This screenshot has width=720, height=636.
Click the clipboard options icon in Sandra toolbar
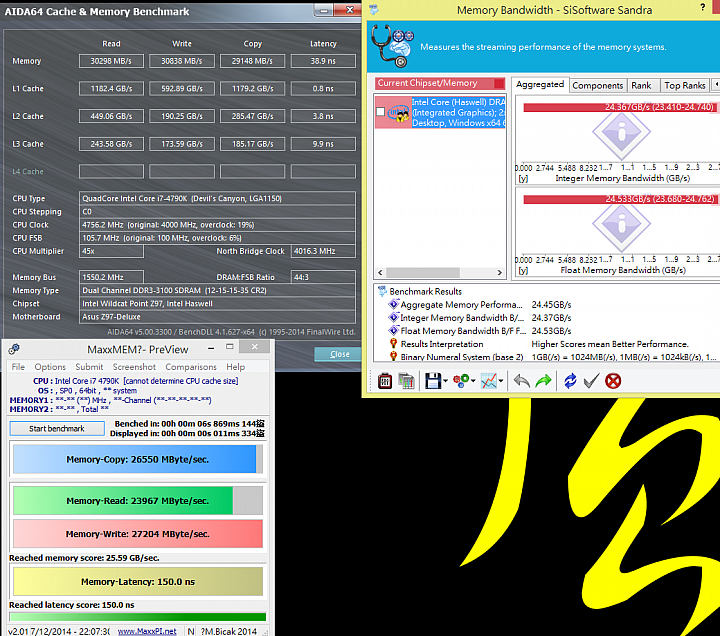(x=385, y=381)
